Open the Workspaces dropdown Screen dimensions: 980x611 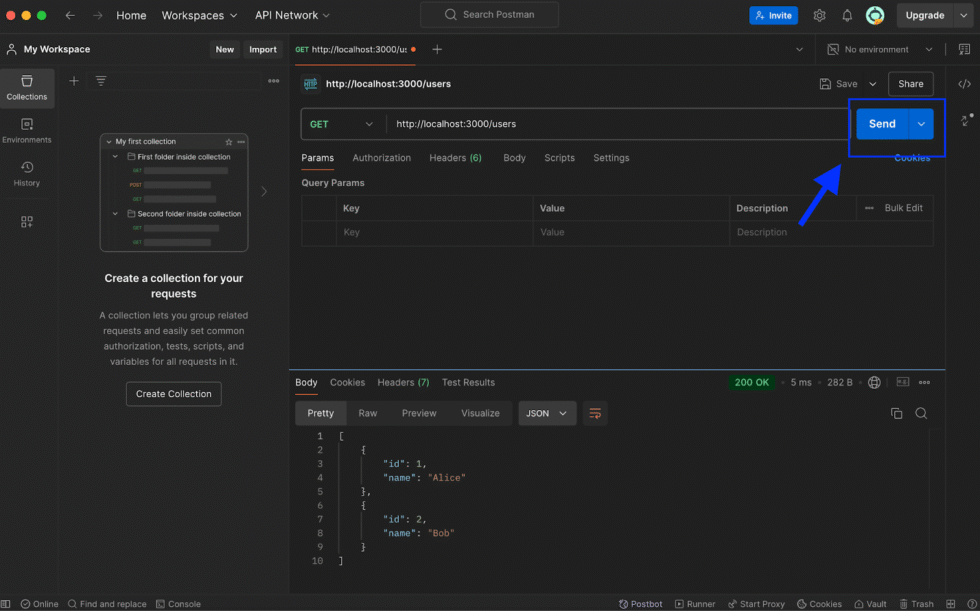pyautogui.click(x=199, y=15)
